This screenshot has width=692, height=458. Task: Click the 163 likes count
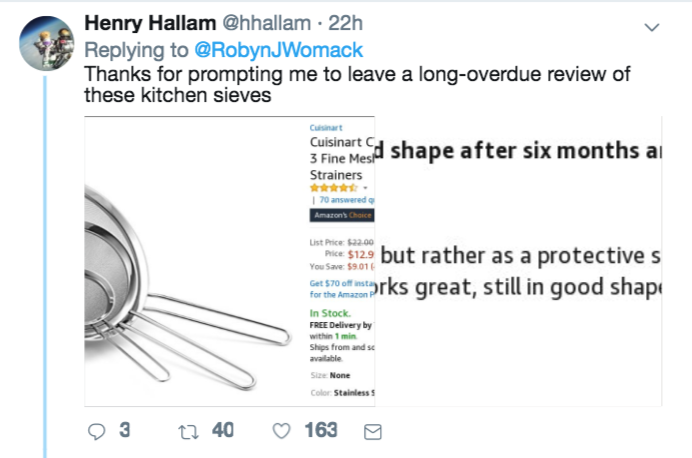click(321, 431)
